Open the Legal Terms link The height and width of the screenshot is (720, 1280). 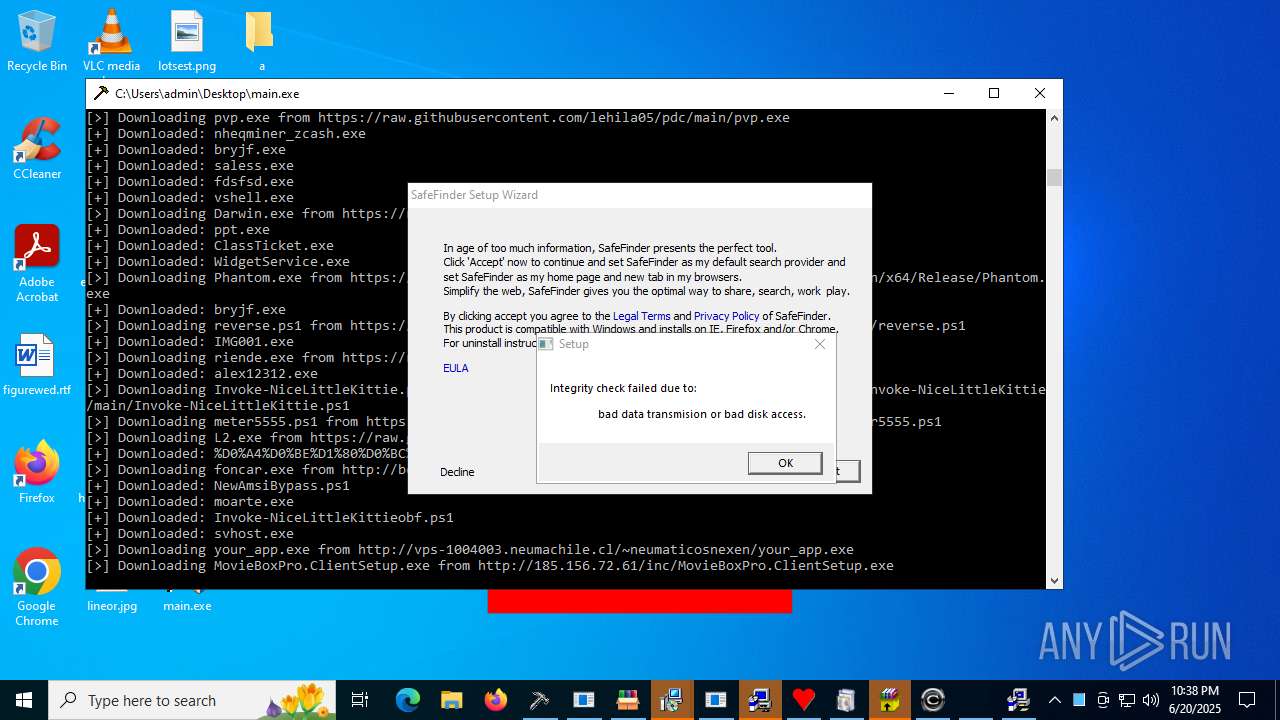click(641, 316)
